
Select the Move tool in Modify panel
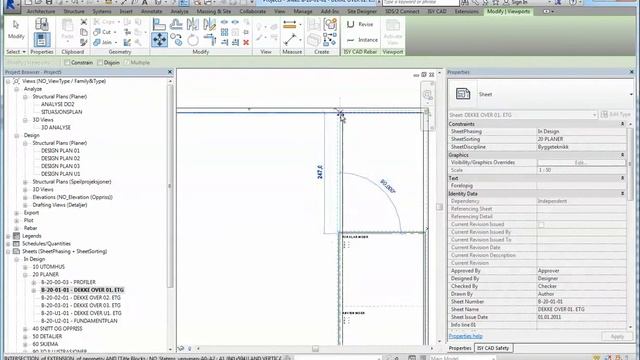[159, 40]
